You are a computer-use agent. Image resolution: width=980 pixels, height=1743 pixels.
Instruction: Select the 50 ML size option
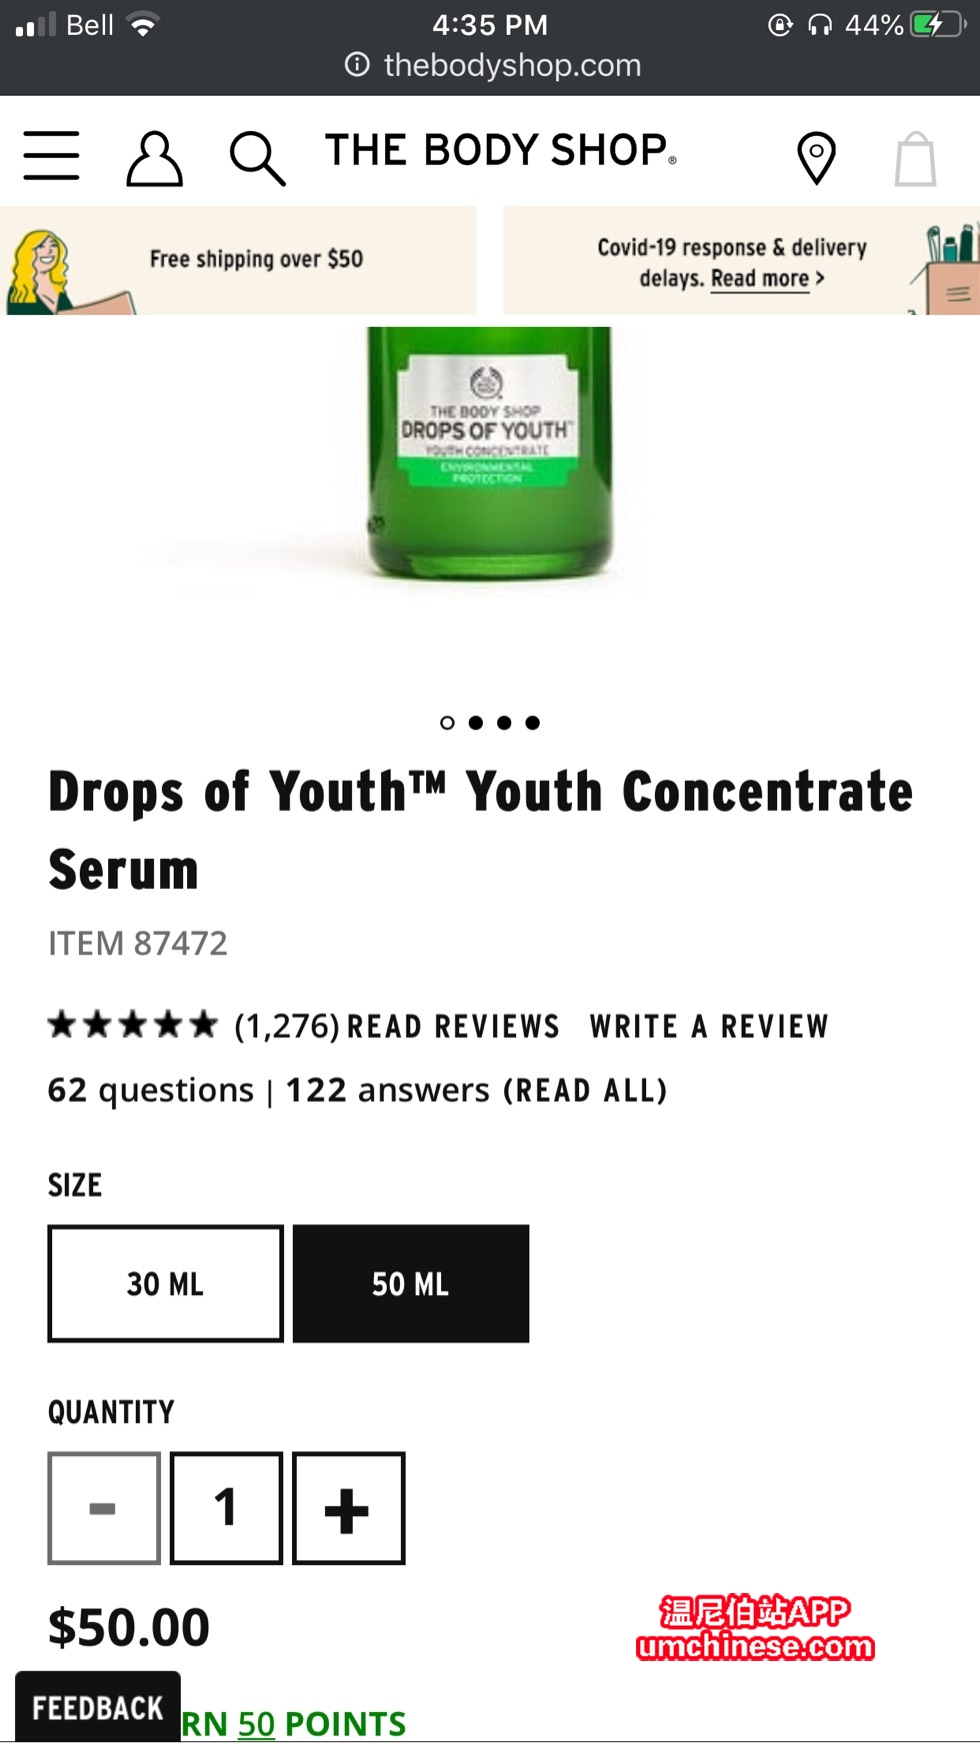[411, 1284]
